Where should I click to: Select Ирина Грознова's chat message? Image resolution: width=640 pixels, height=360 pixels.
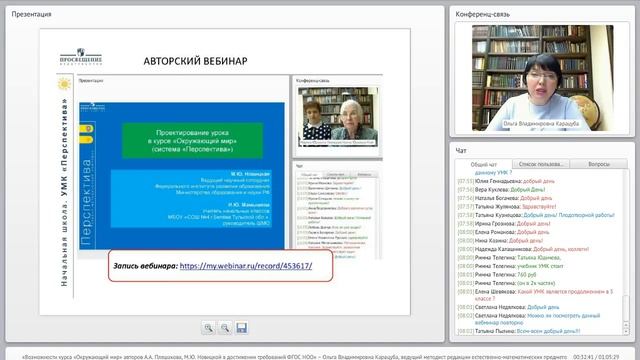click(x=504, y=224)
